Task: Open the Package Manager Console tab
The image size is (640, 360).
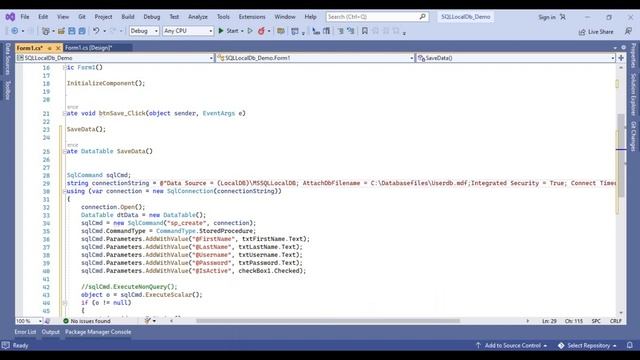Action: 98,332
